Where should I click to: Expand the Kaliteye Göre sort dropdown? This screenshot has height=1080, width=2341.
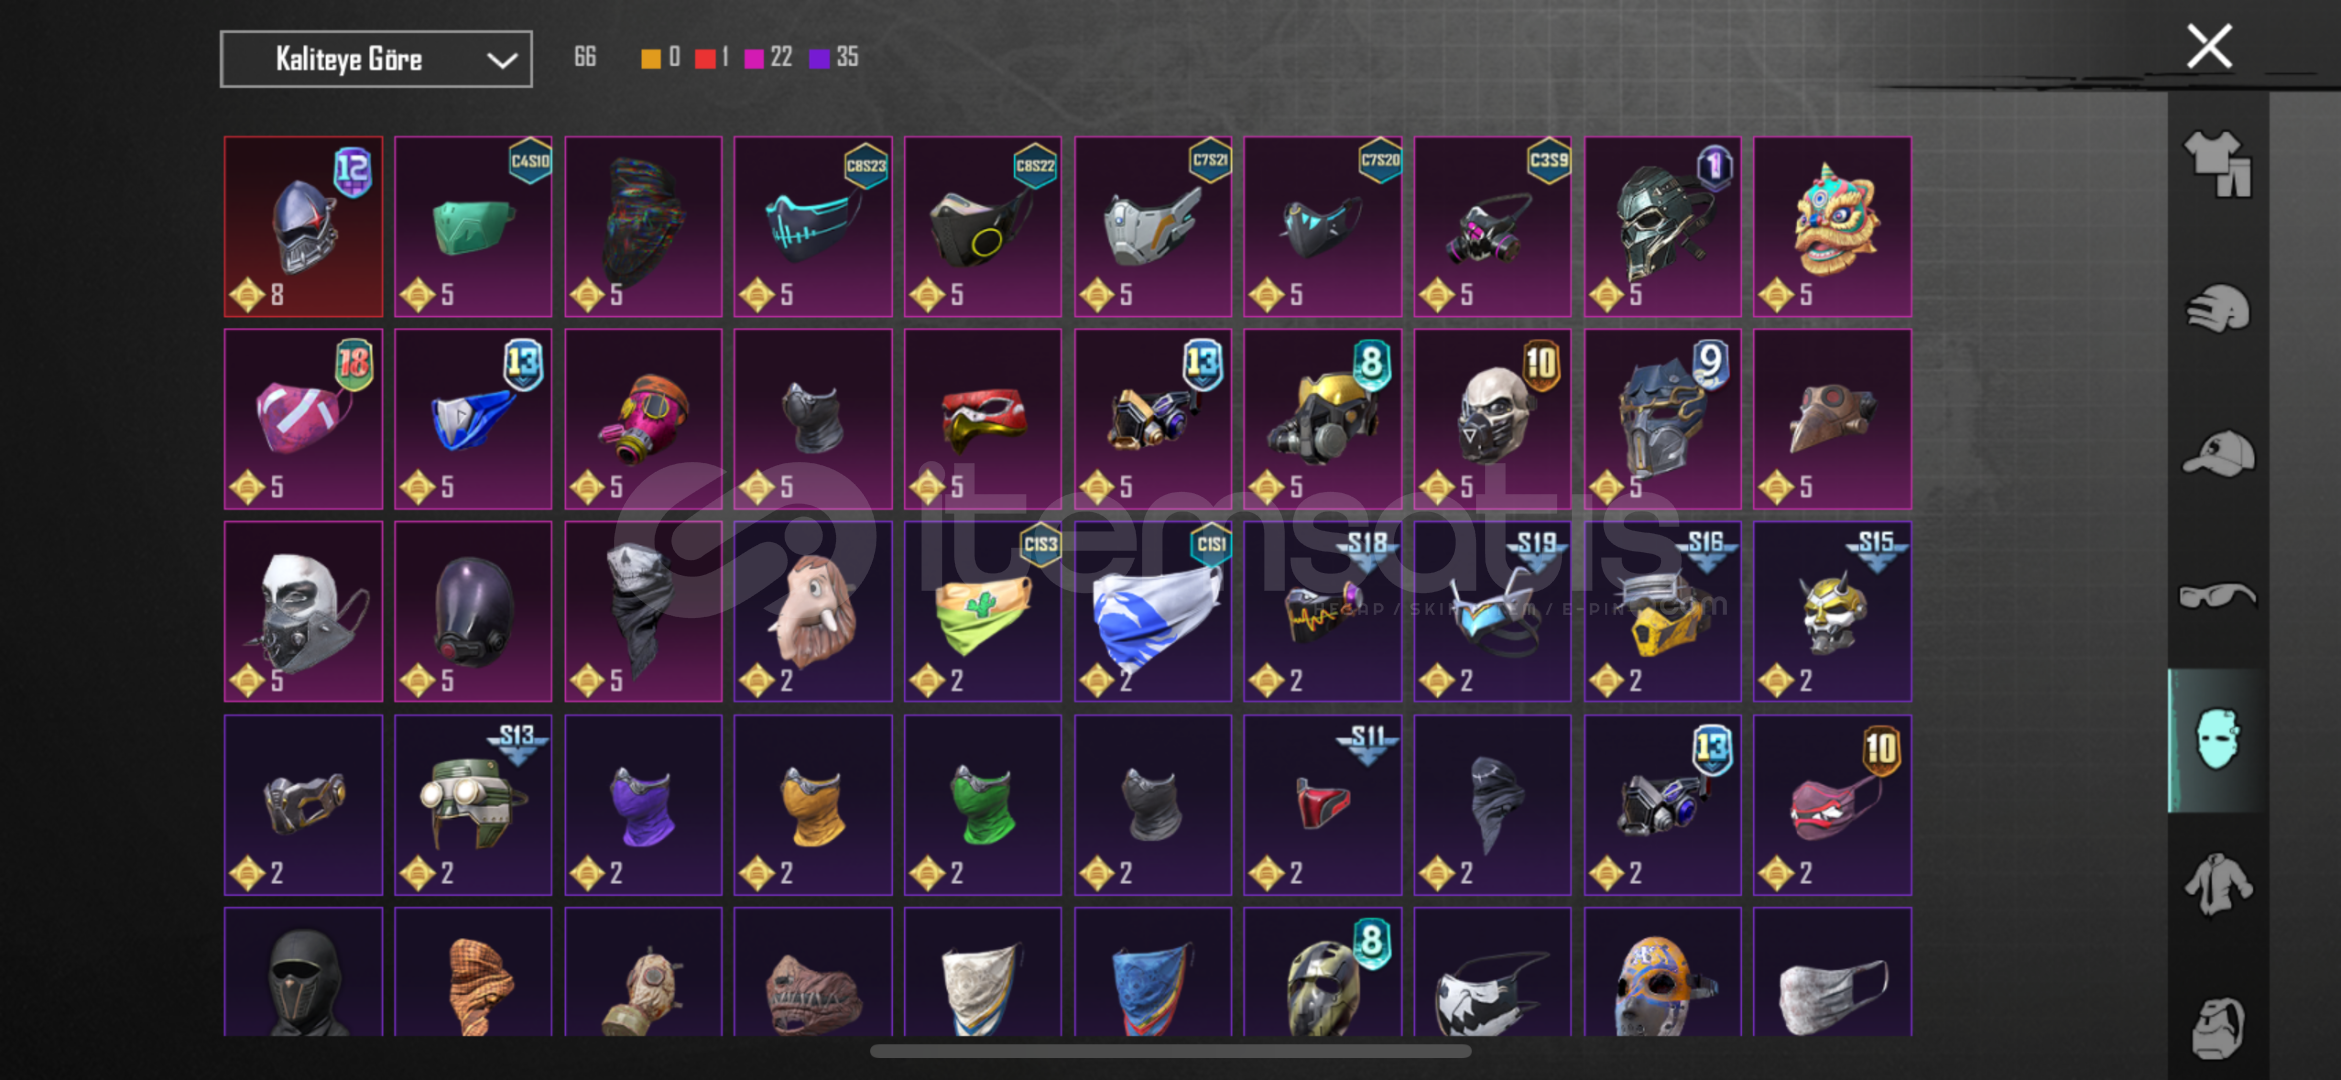click(x=376, y=59)
